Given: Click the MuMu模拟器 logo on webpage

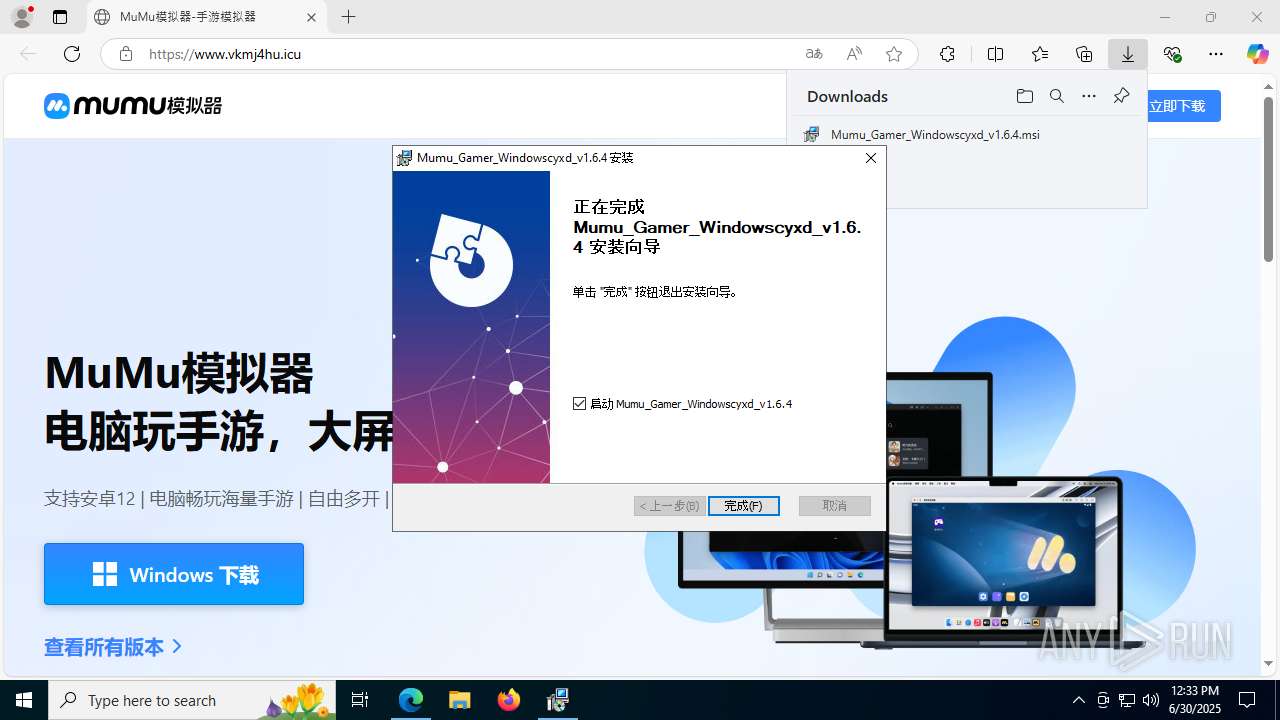Looking at the screenshot, I should 133,105.
